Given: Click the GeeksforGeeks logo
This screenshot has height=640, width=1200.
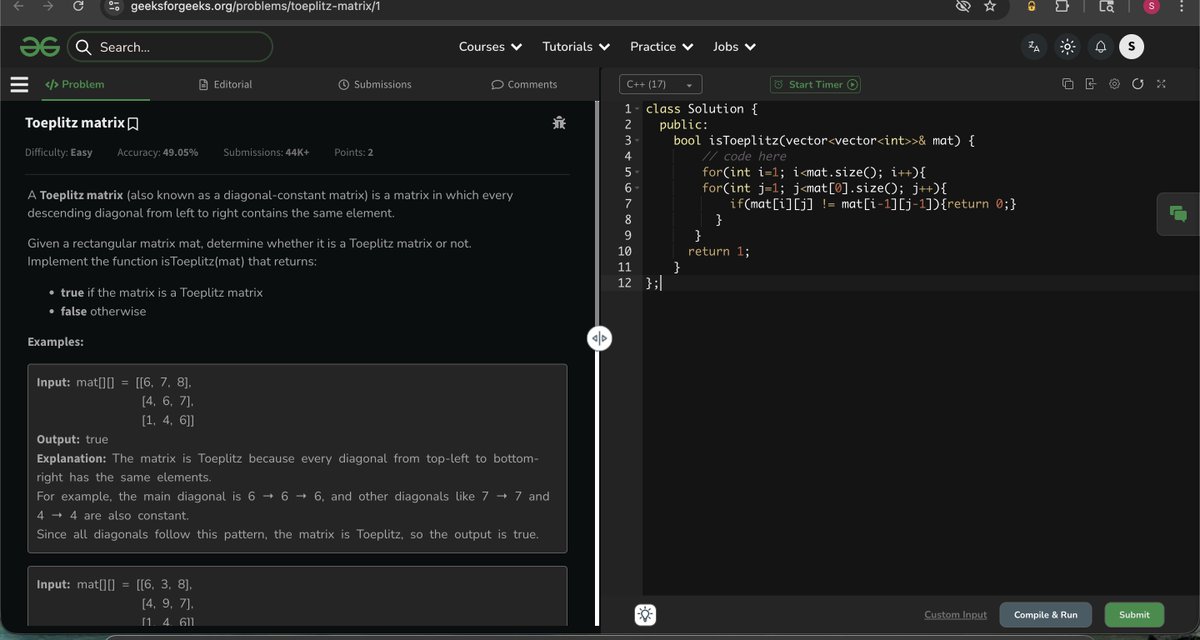Looking at the screenshot, I should (39, 46).
